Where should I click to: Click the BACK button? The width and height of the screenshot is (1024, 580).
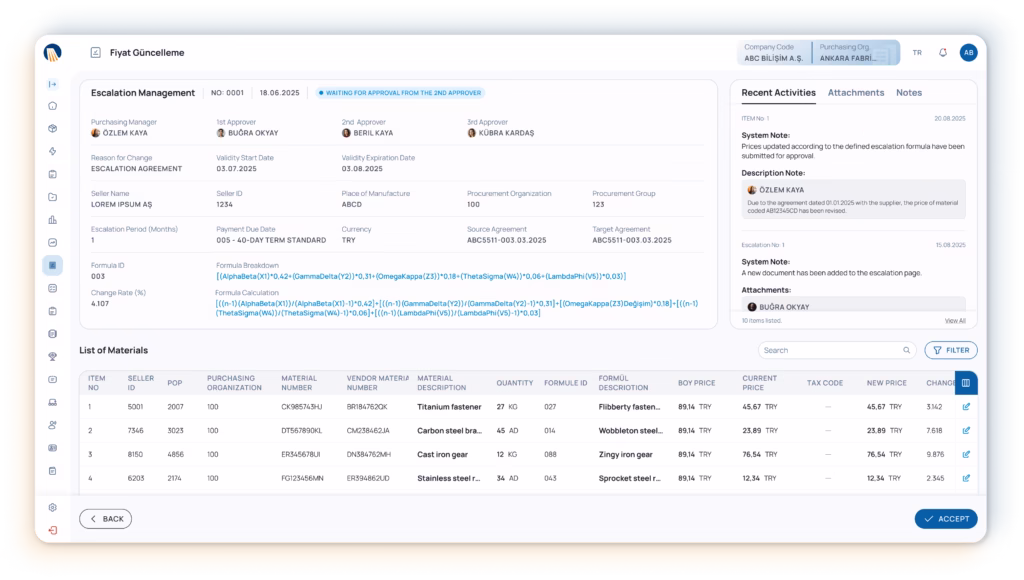106,519
